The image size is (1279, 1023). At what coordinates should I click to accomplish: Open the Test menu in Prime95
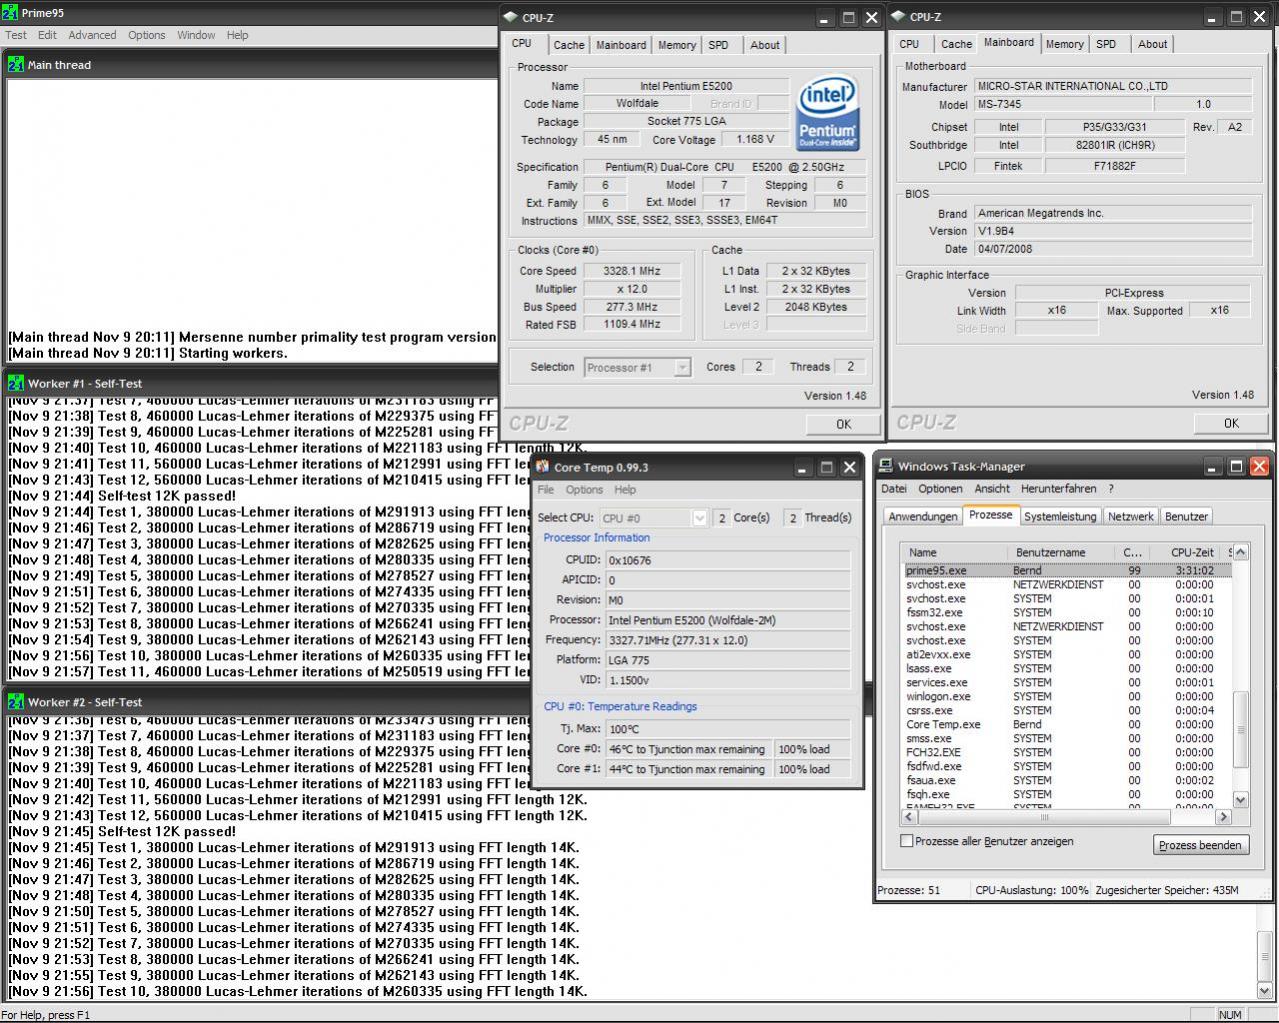pos(16,35)
